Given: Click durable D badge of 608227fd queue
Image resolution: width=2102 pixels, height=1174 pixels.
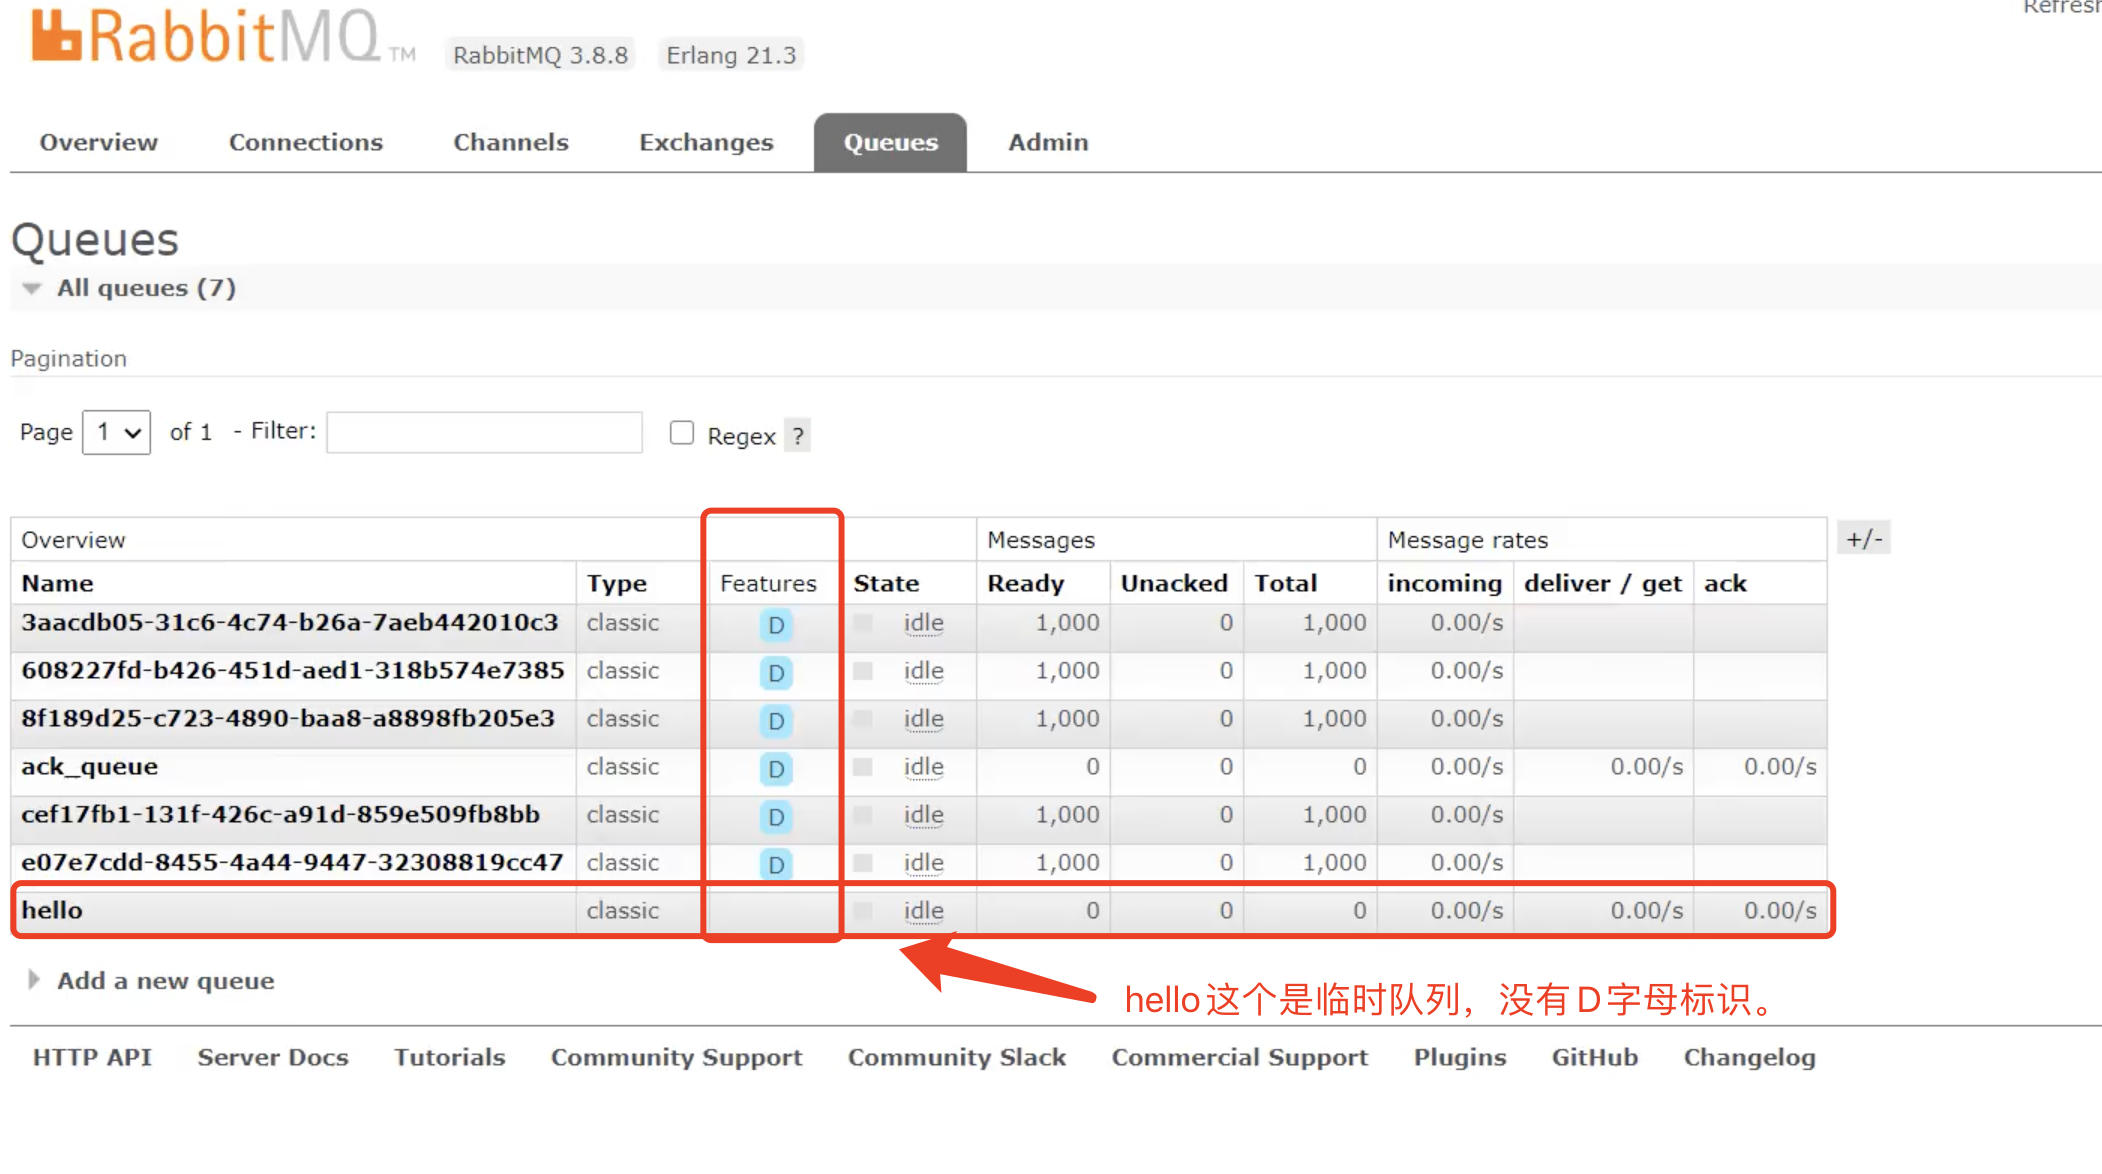Looking at the screenshot, I should coord(776,673).
